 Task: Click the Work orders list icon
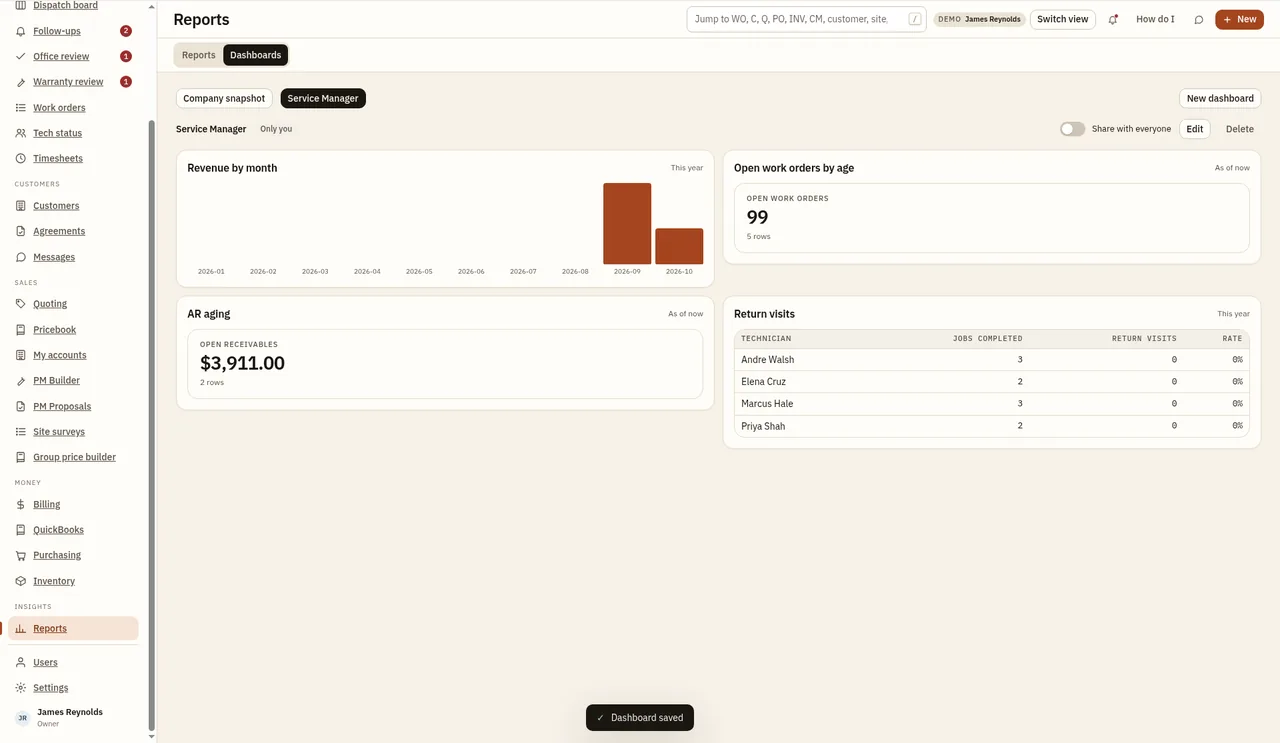coord(21,107)
